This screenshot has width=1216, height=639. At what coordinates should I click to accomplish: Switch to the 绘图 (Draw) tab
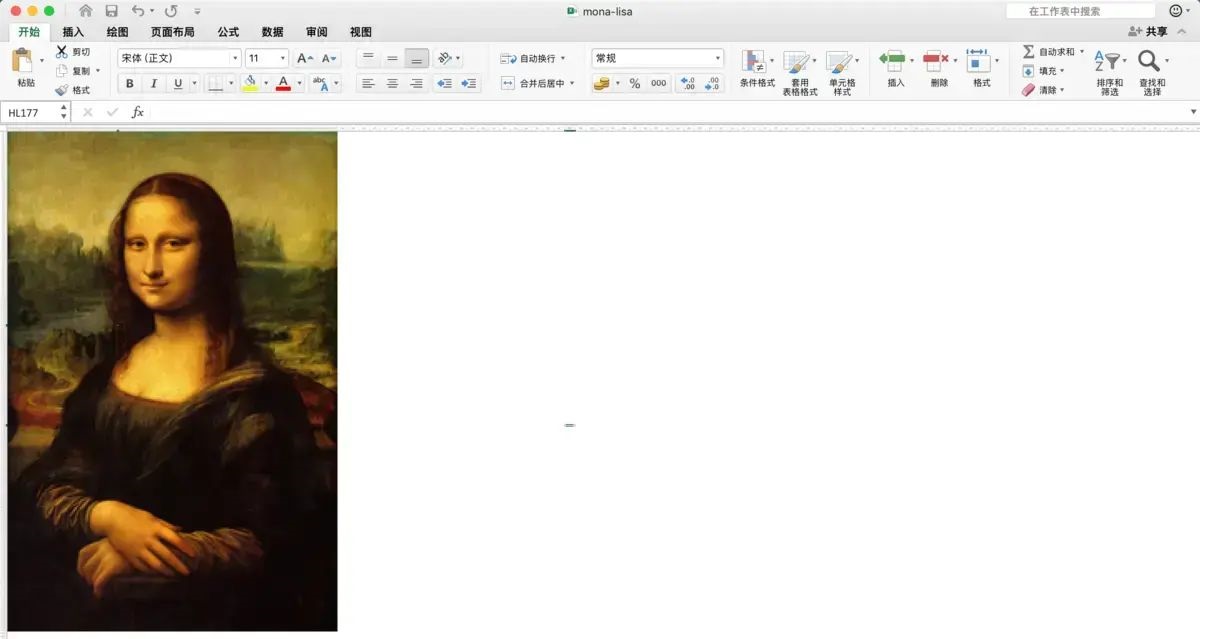(117, 32)
